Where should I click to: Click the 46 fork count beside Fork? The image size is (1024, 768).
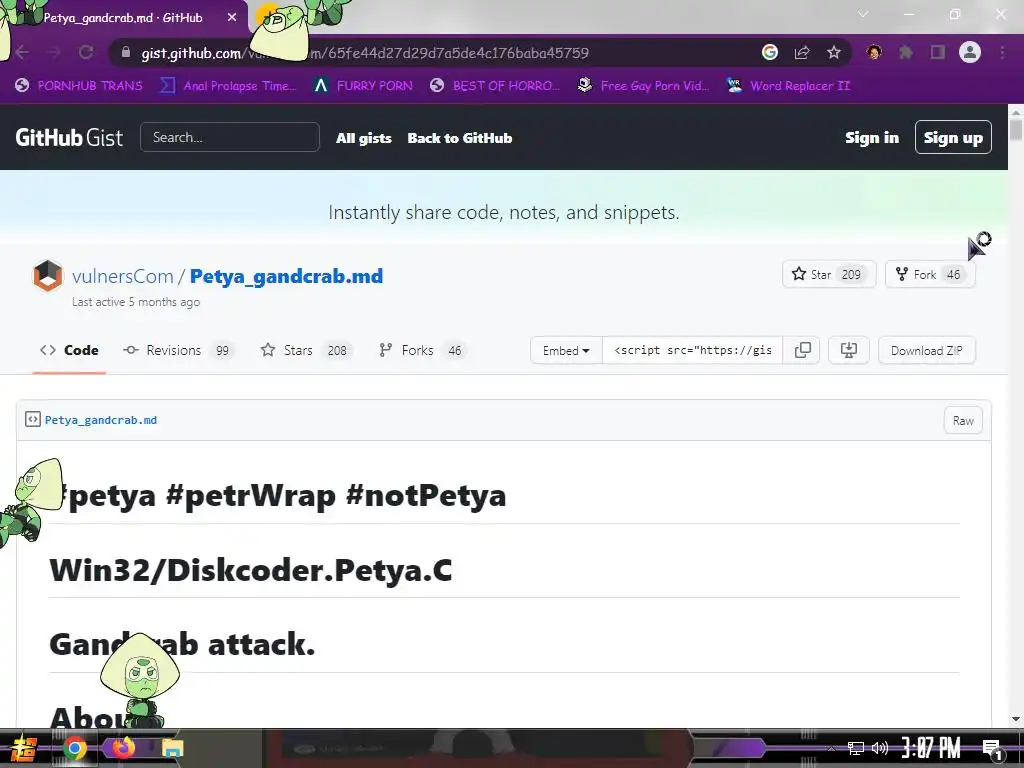[953, 274]
